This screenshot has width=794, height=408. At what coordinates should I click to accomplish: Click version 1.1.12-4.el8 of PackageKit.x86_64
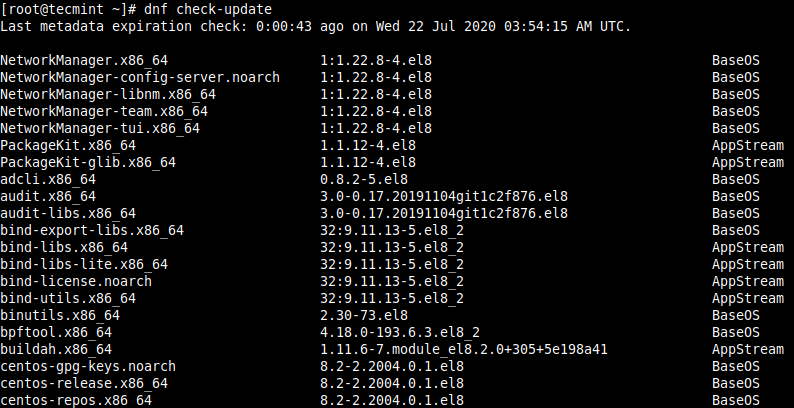[x=368, y=146]
